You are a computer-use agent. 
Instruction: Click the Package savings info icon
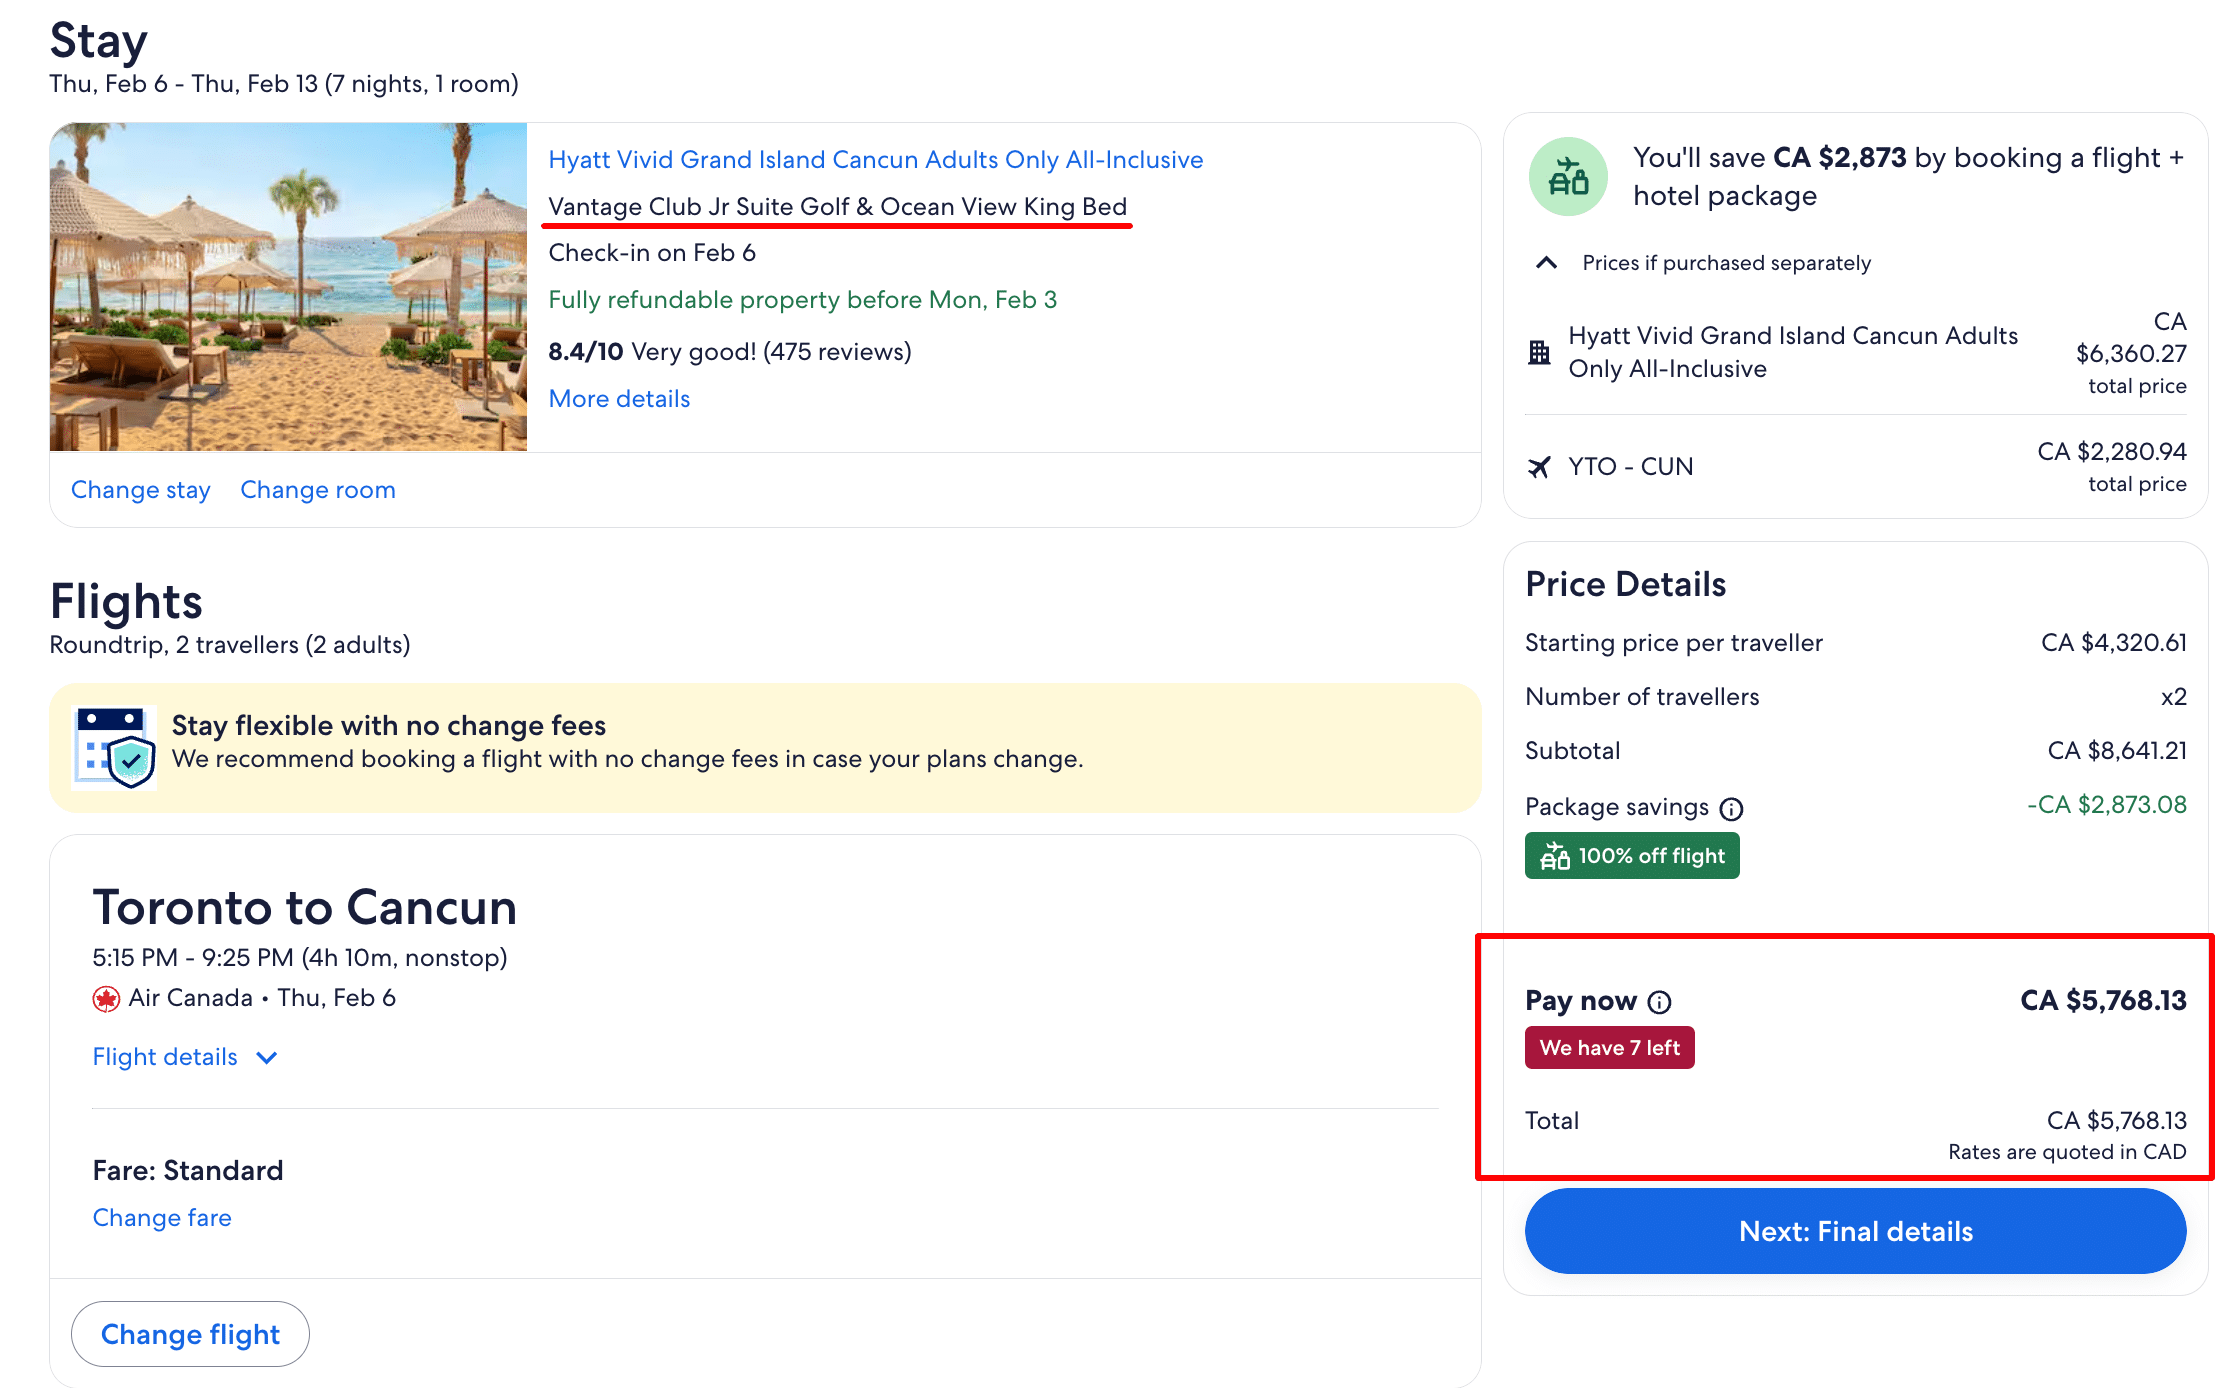pyautogui.click(x=1731, y=809)
